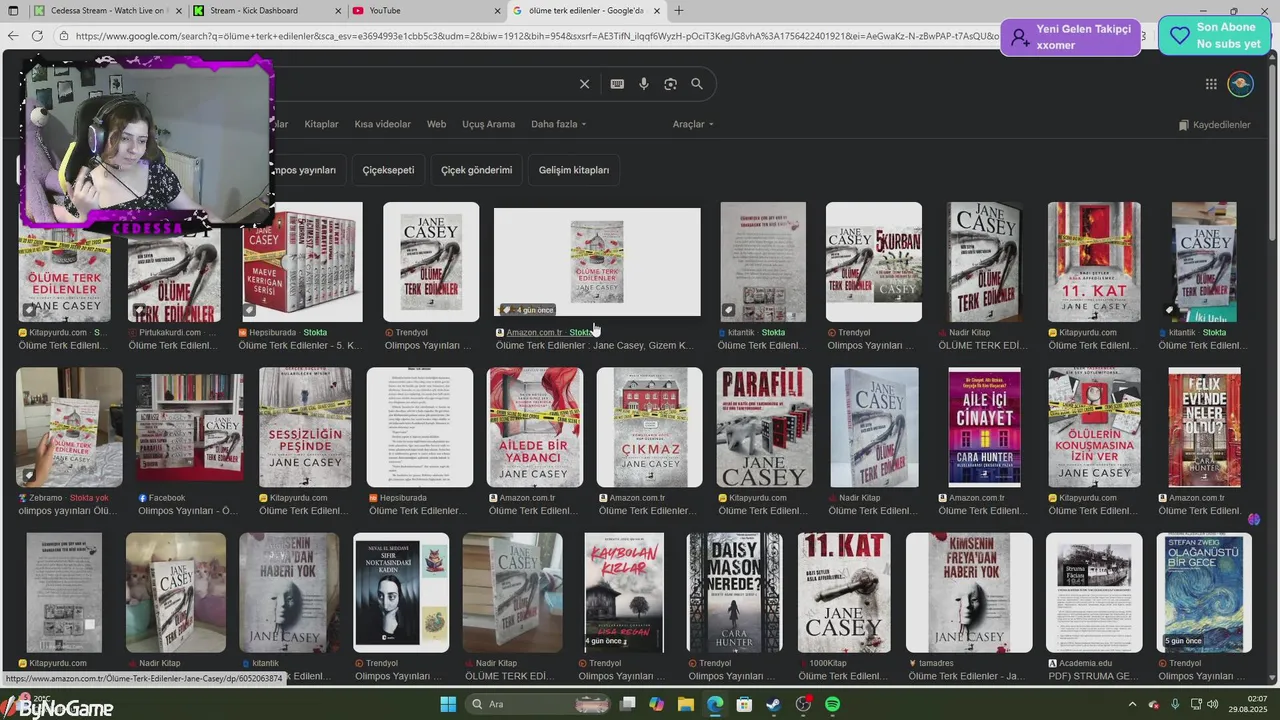Open the Google apps grid

pyautogui.click(x=1211, y=84)
